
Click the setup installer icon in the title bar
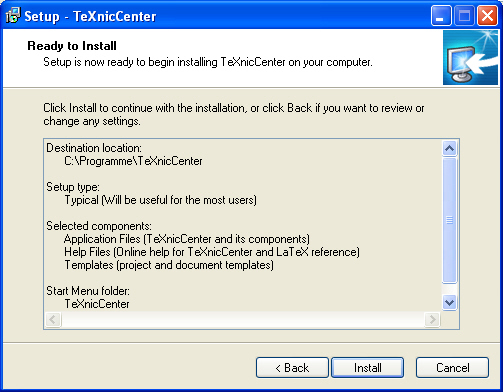point(13,16)
